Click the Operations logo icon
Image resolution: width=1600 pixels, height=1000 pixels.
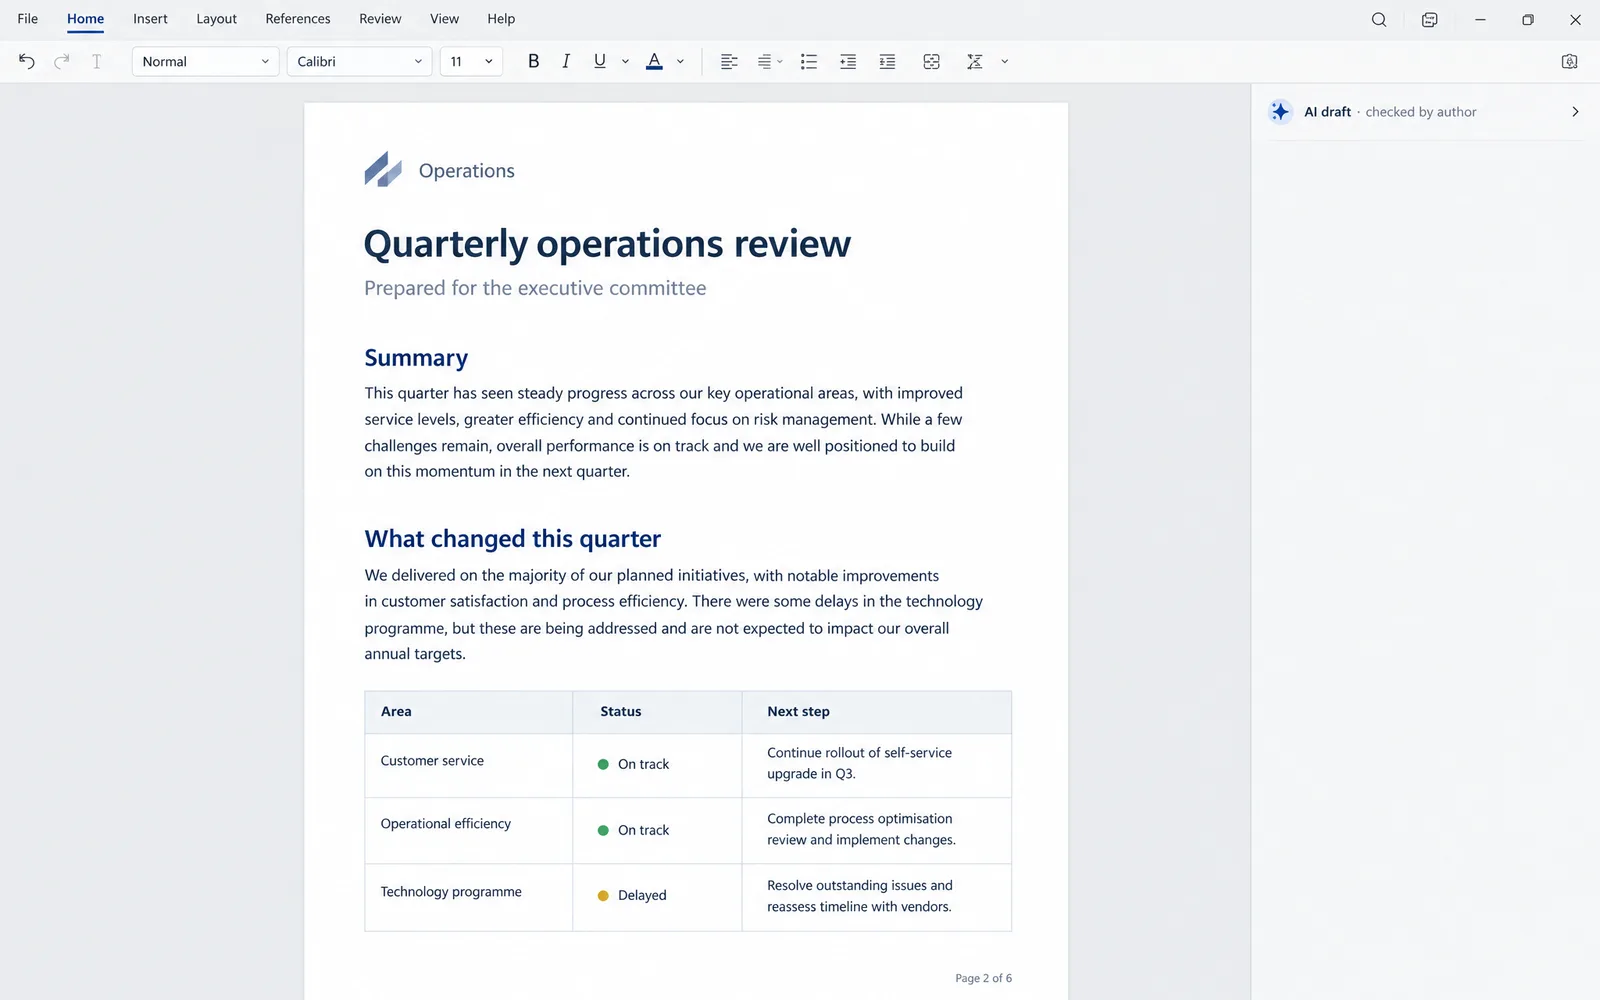[383, 170]
